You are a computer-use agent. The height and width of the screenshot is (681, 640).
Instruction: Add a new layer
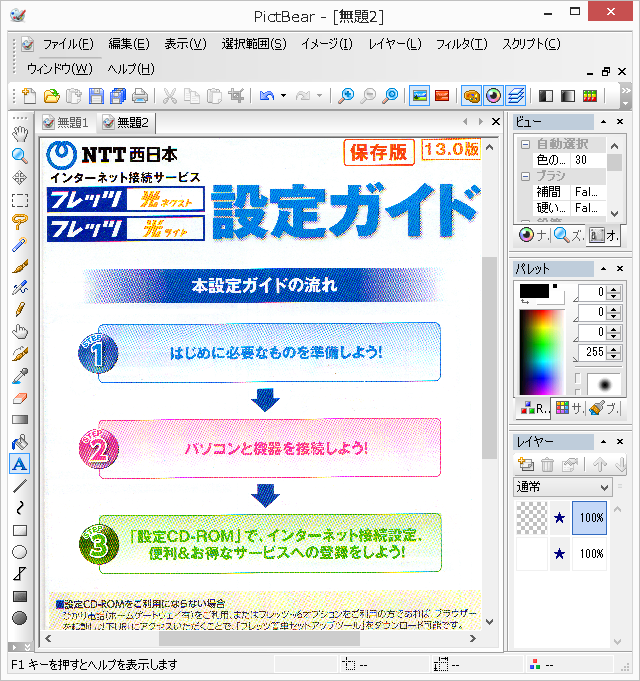click(526, 464)
